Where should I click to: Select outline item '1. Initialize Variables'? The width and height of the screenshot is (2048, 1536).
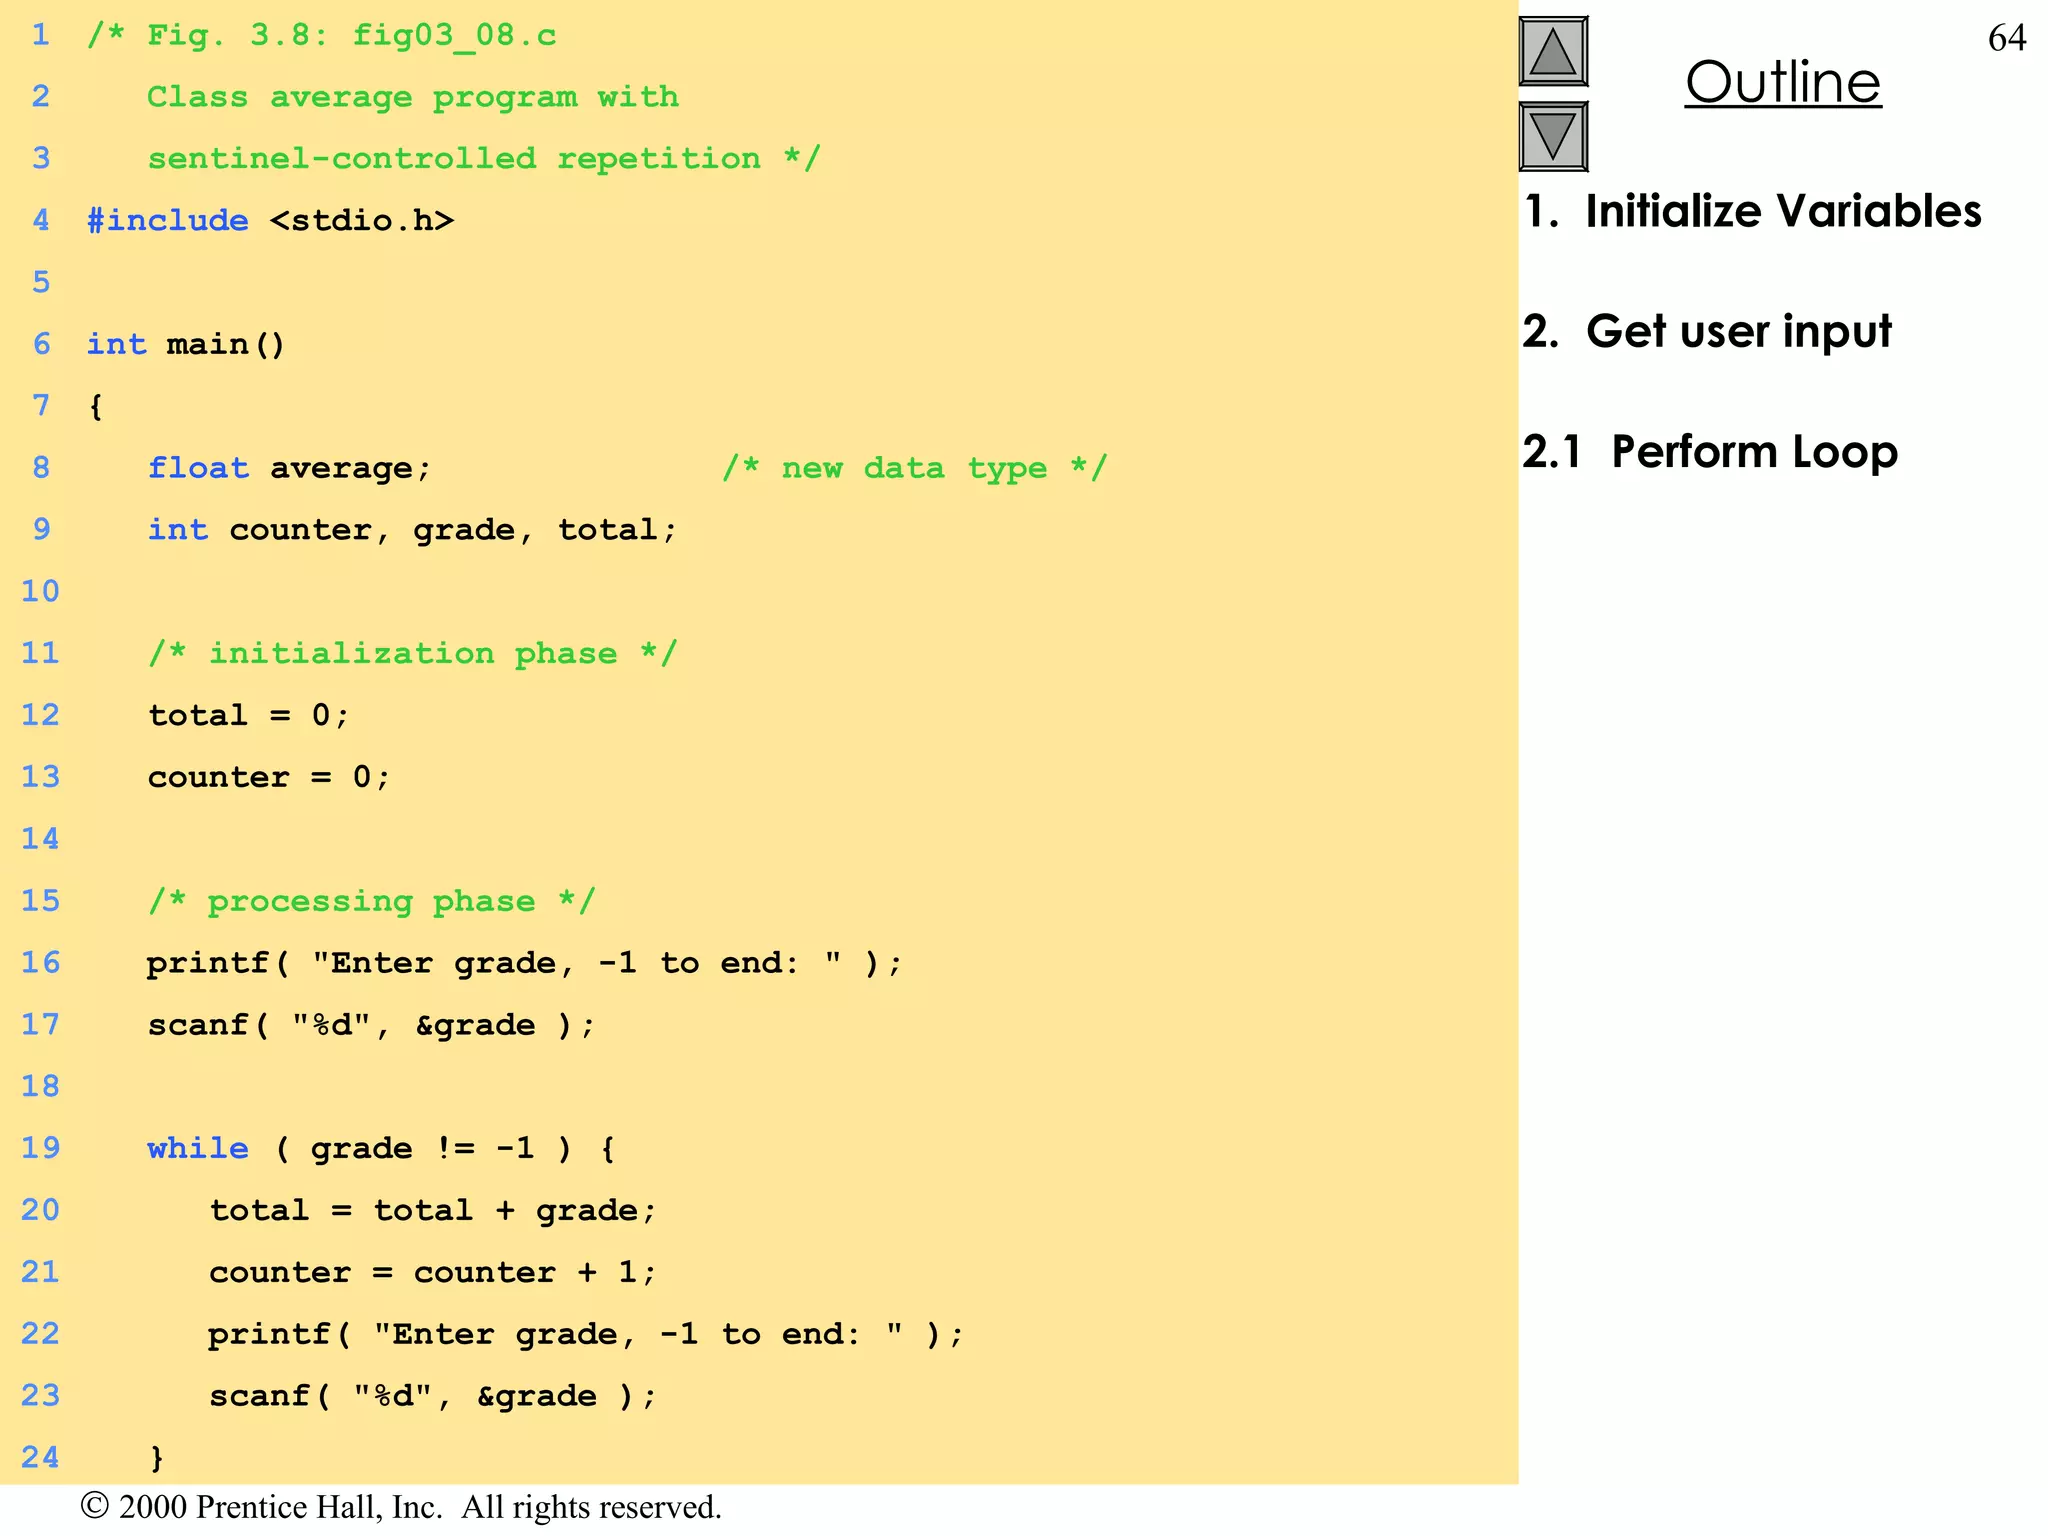tap(1752, 212)
